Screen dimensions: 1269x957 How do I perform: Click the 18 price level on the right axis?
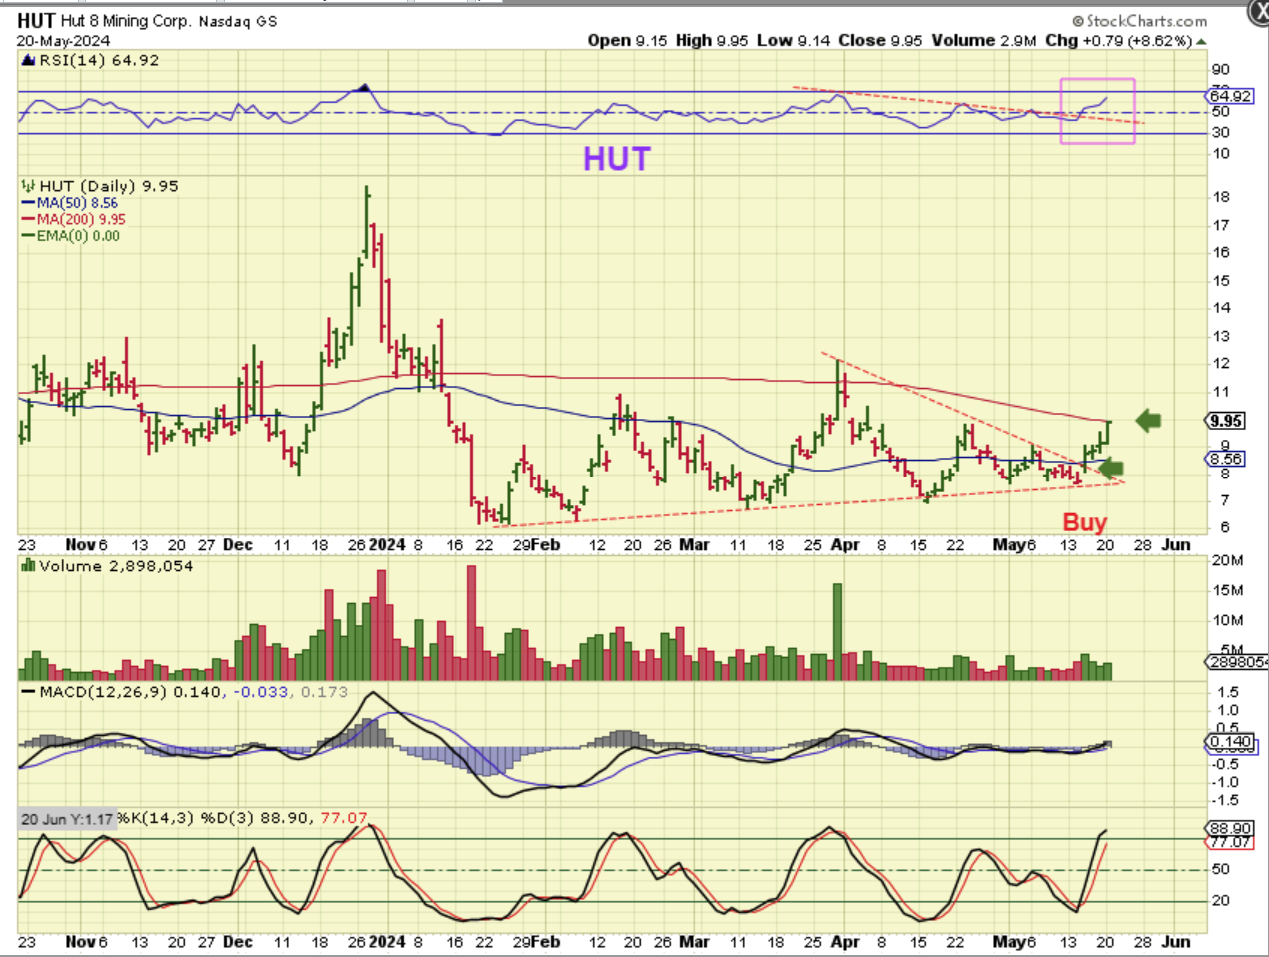pos(1222,197)
